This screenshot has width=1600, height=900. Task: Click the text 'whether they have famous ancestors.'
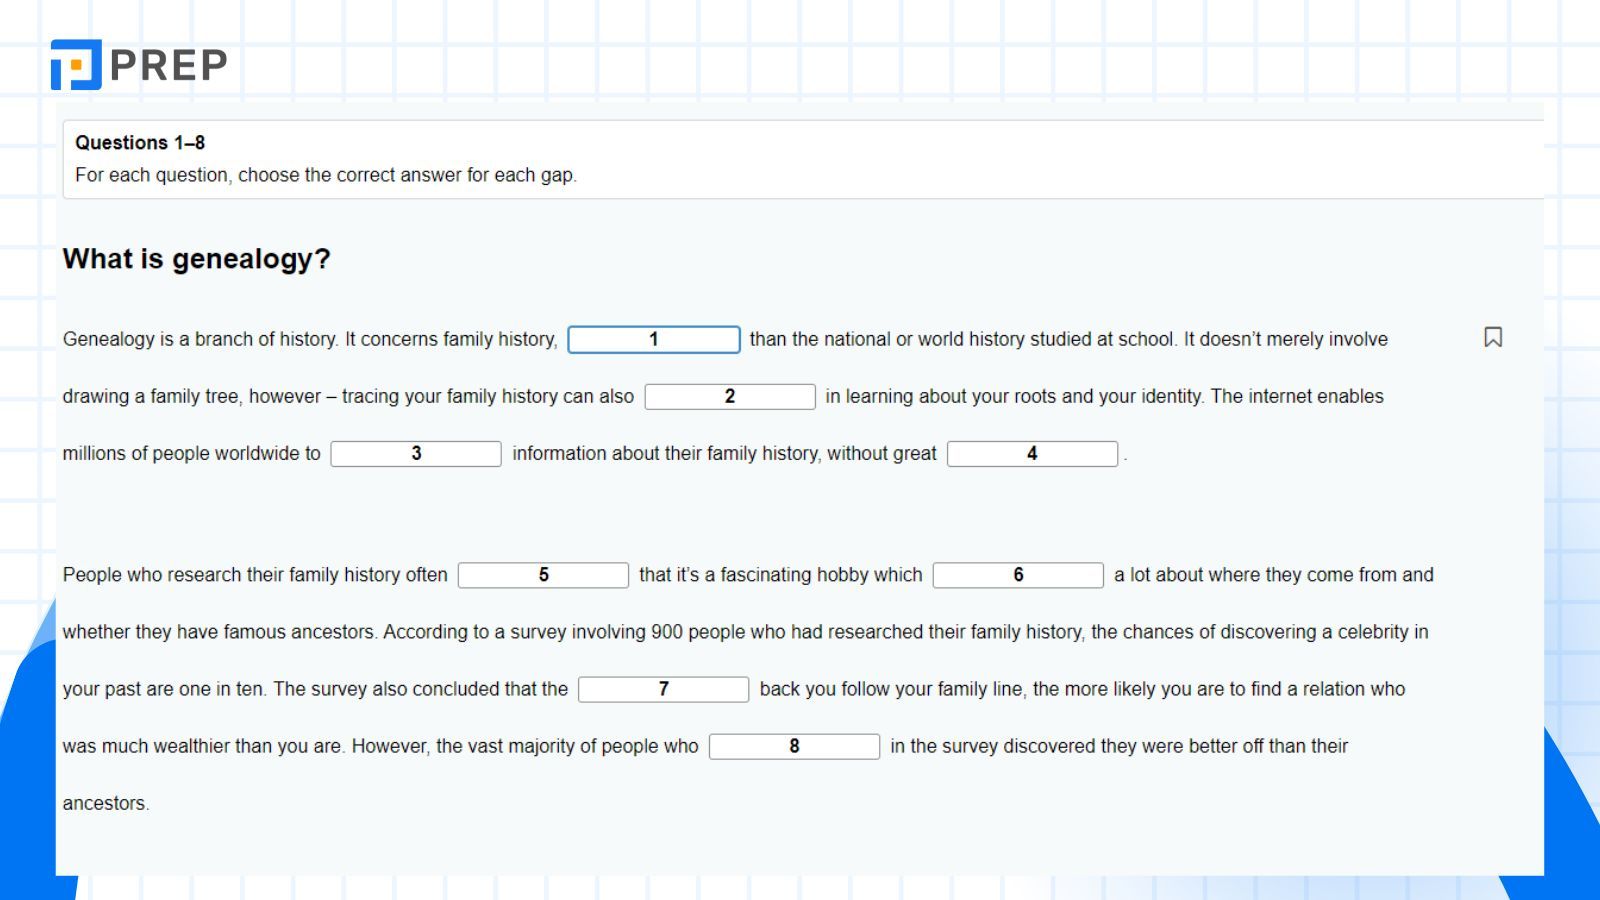pyautogui.click(x=220, y=632)
